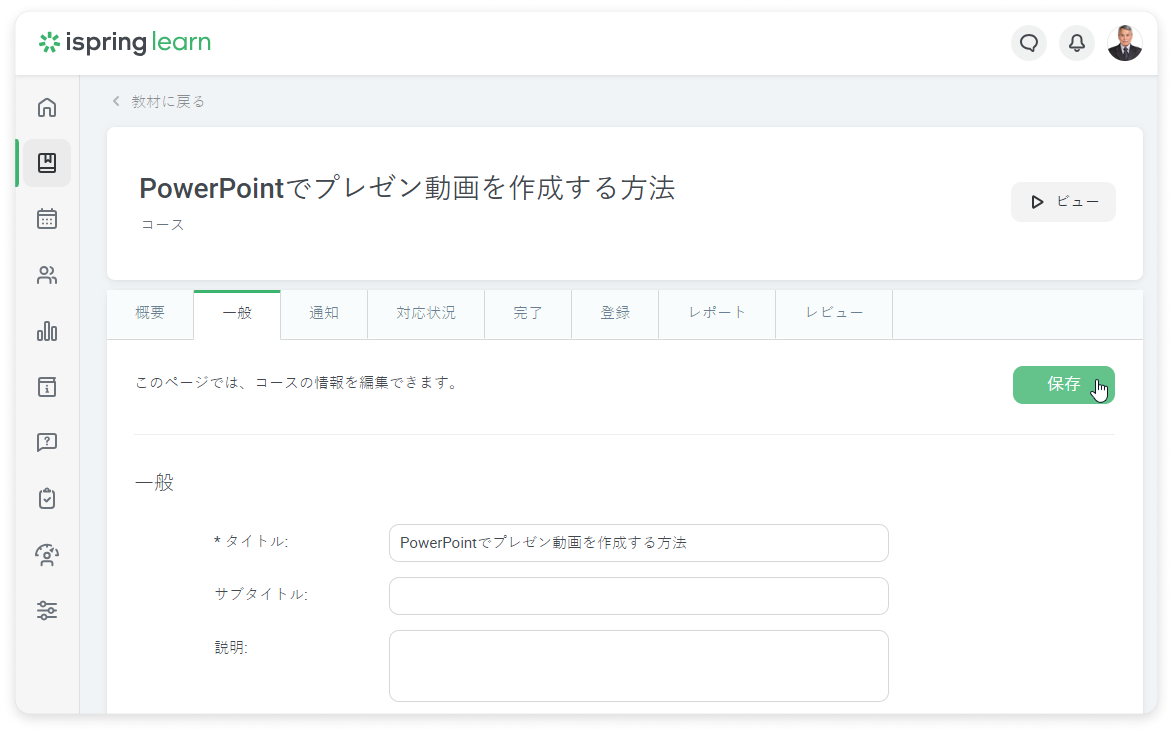The image size is (1173, 733).
Task: Open the 登録 tab
Action: (x=616, y=314)
